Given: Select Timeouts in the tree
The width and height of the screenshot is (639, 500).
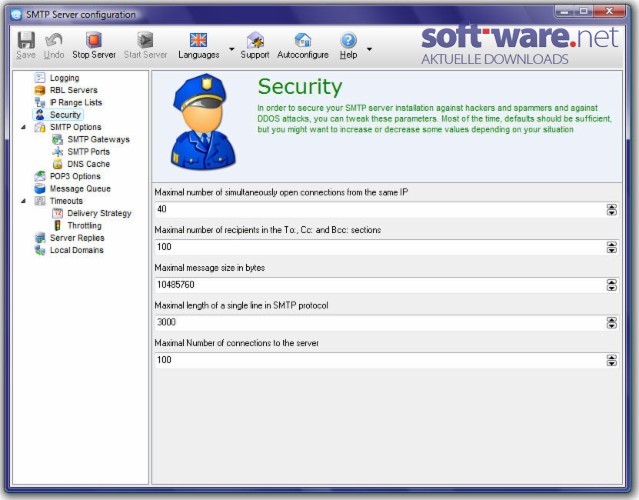Looking at the screenshot, I should tap(66, 200).
